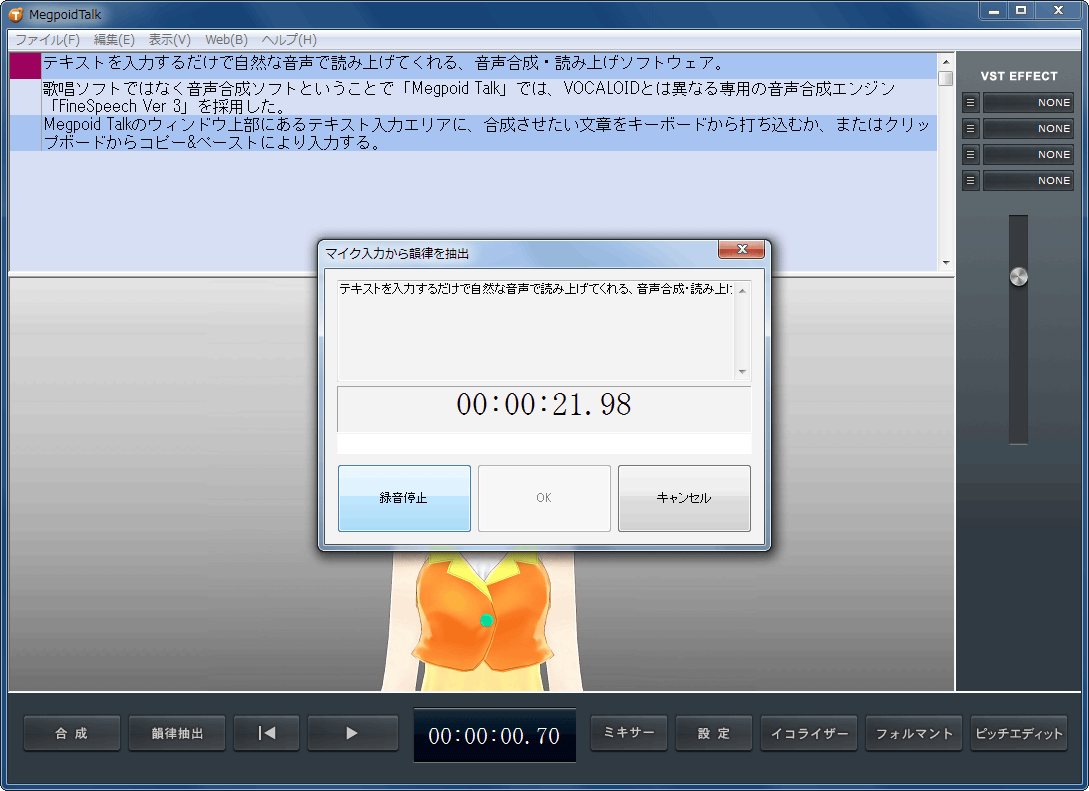Click the disabled OK button in dialog
Image resolution: width=1089 pixels, height=791 pixels.
[x=544, y=498]
